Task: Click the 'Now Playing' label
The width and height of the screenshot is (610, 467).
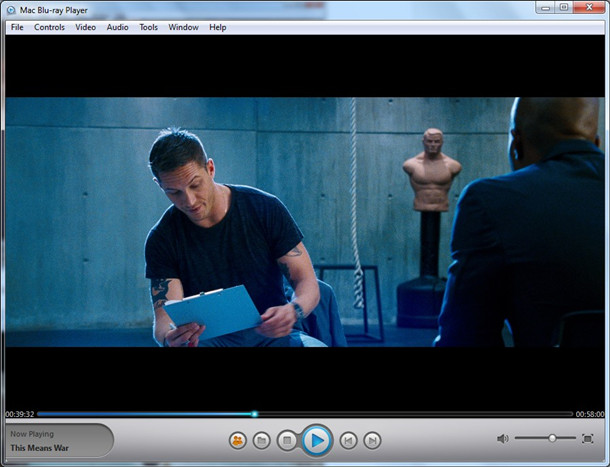Action: [x=32, y=434]
